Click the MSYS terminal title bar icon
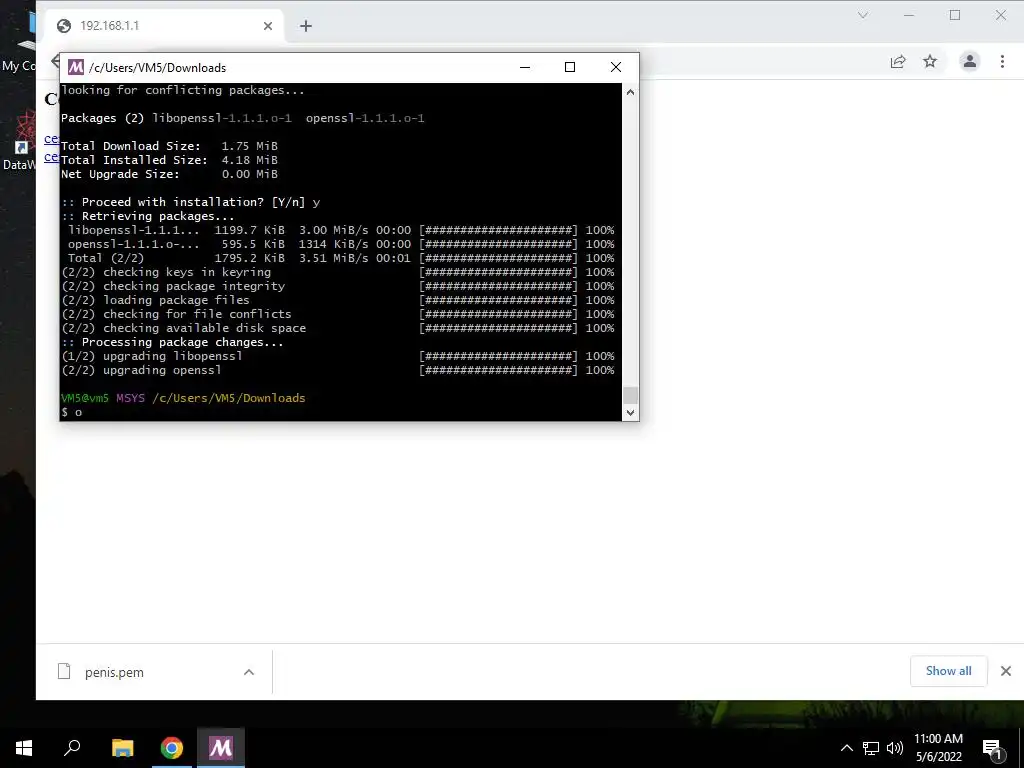The image size is (1024, 768). pos(76,67)
